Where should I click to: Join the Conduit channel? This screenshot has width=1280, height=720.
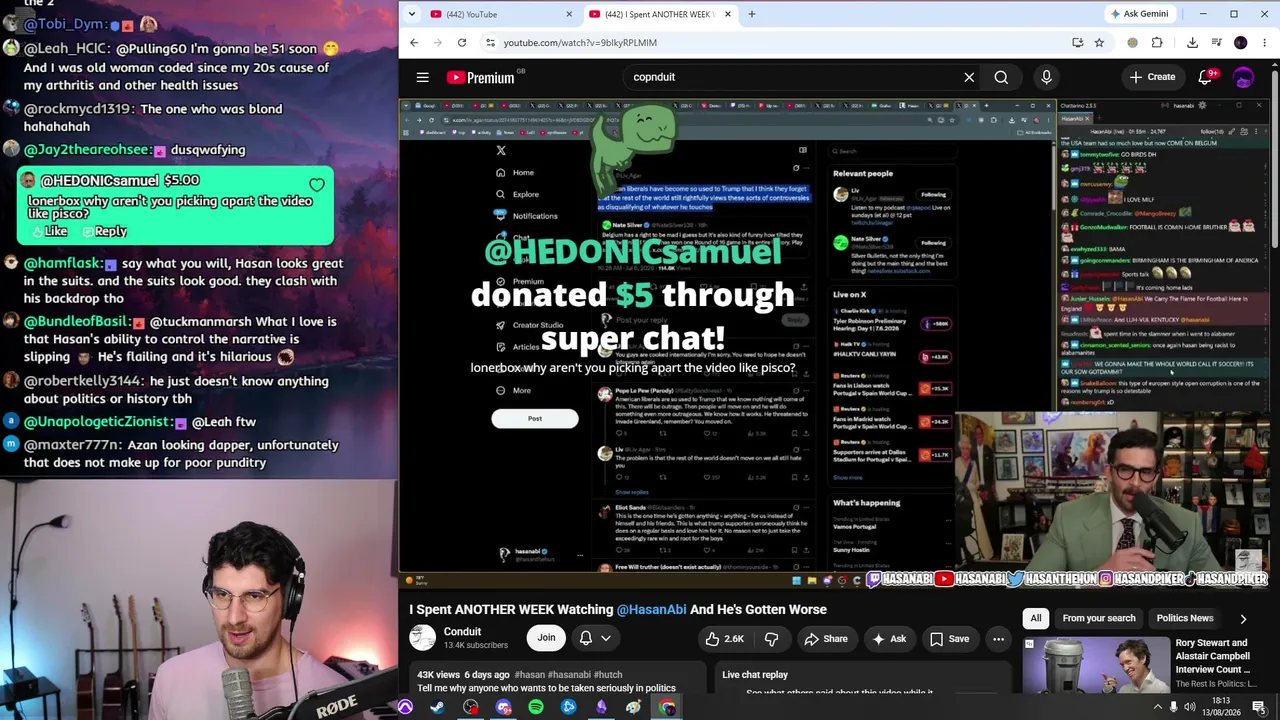(546, 638)
